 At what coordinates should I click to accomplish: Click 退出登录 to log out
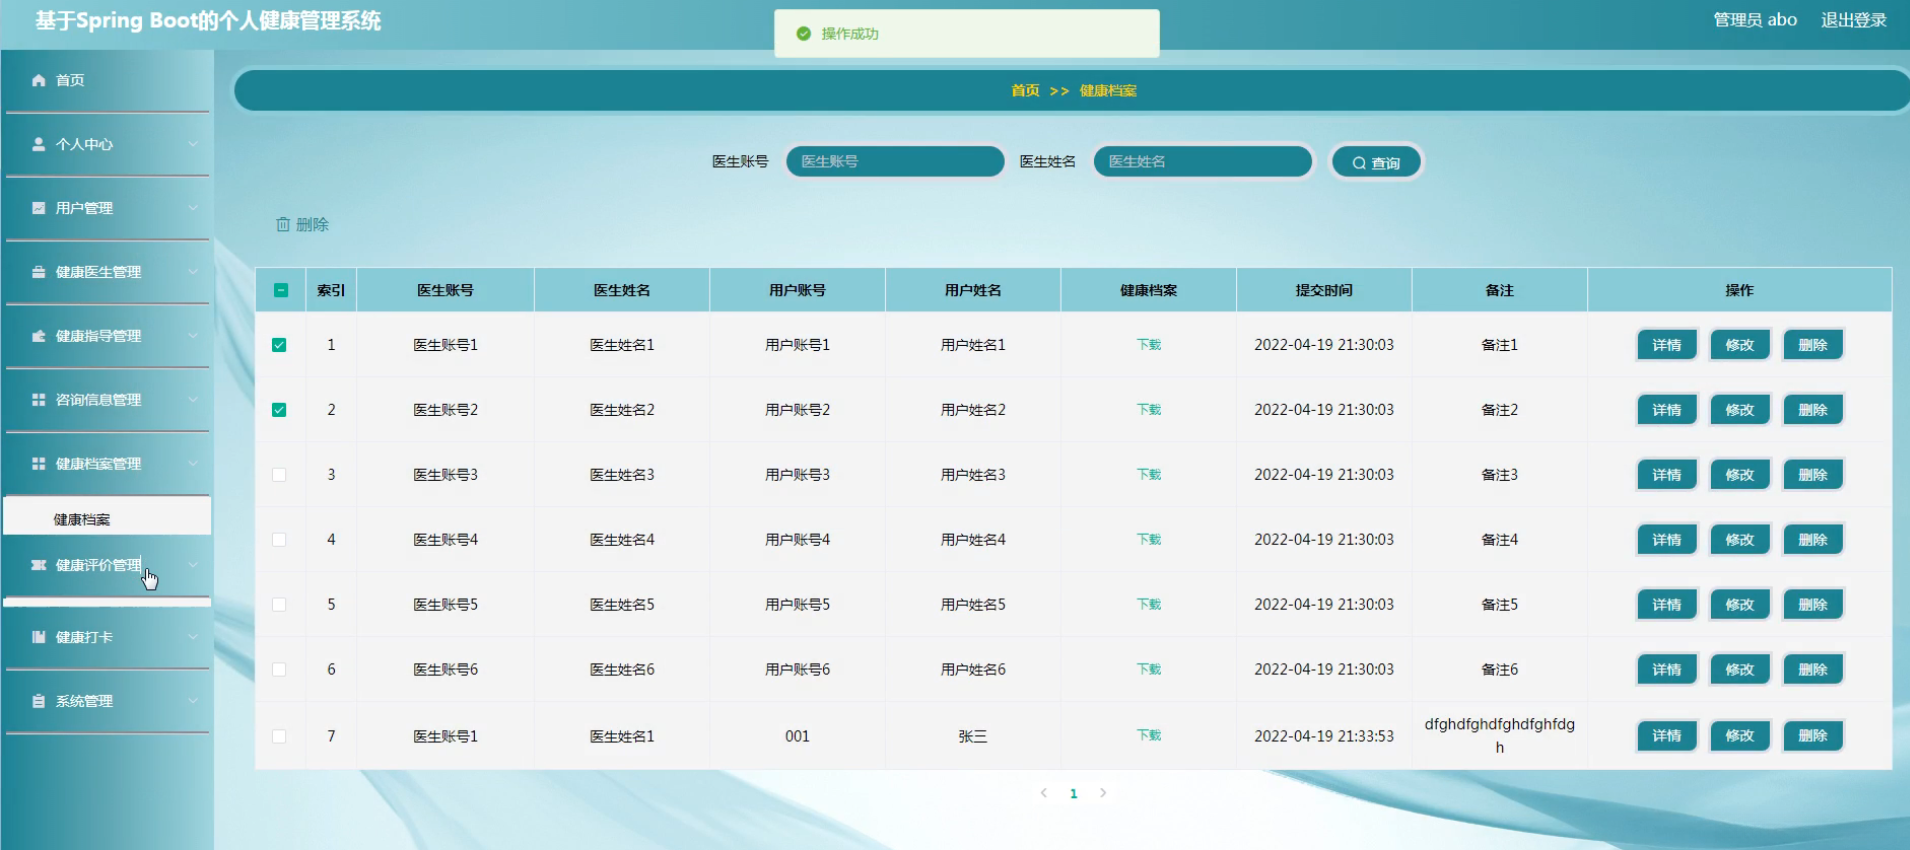click(x=1853, y=20)
